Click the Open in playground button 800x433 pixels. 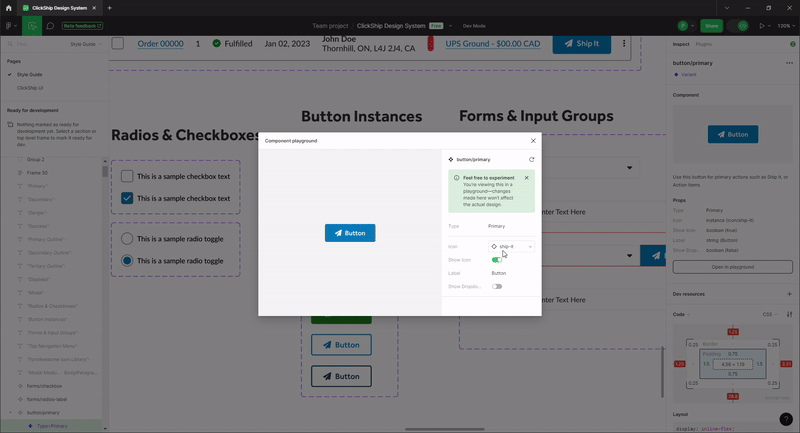pos(732,267)
